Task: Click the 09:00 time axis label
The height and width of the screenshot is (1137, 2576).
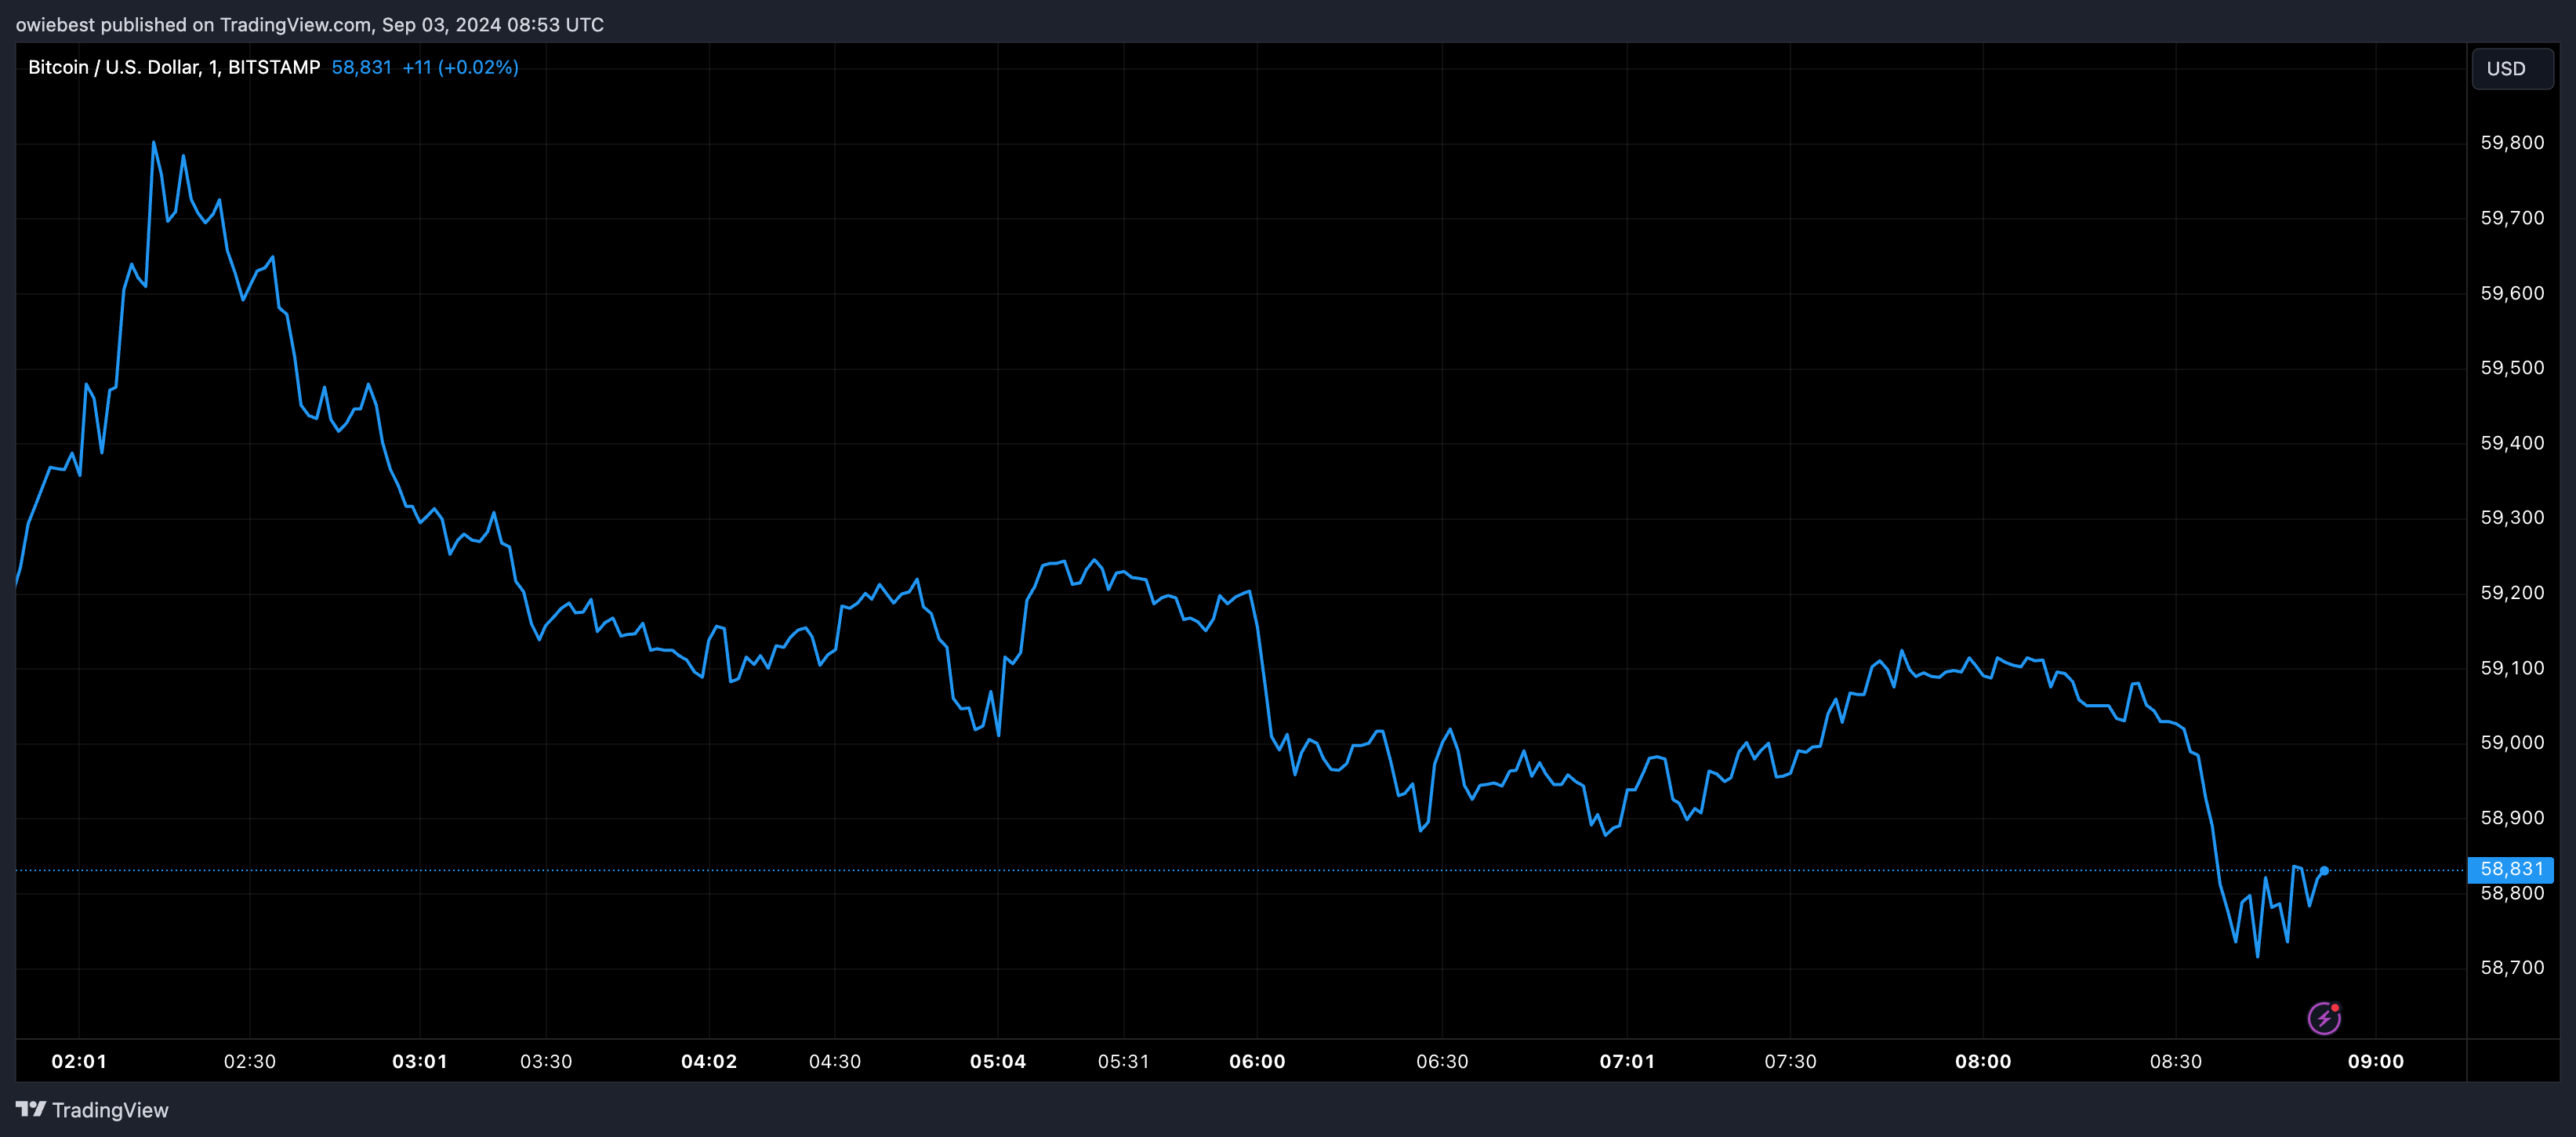Action: click(2376, 1061)
